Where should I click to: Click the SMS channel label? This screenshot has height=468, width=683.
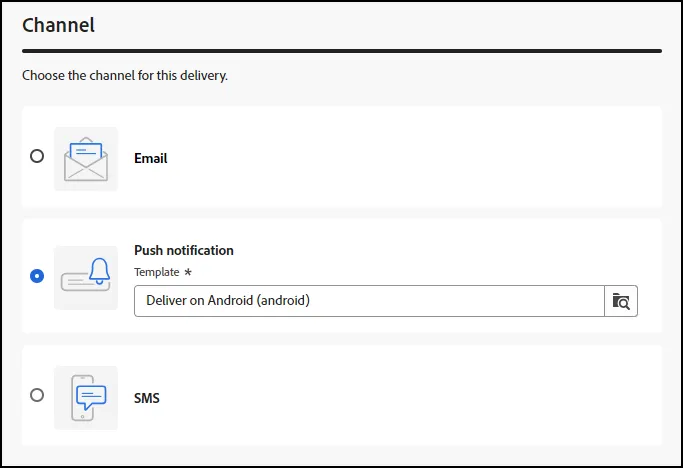(147, 398)
